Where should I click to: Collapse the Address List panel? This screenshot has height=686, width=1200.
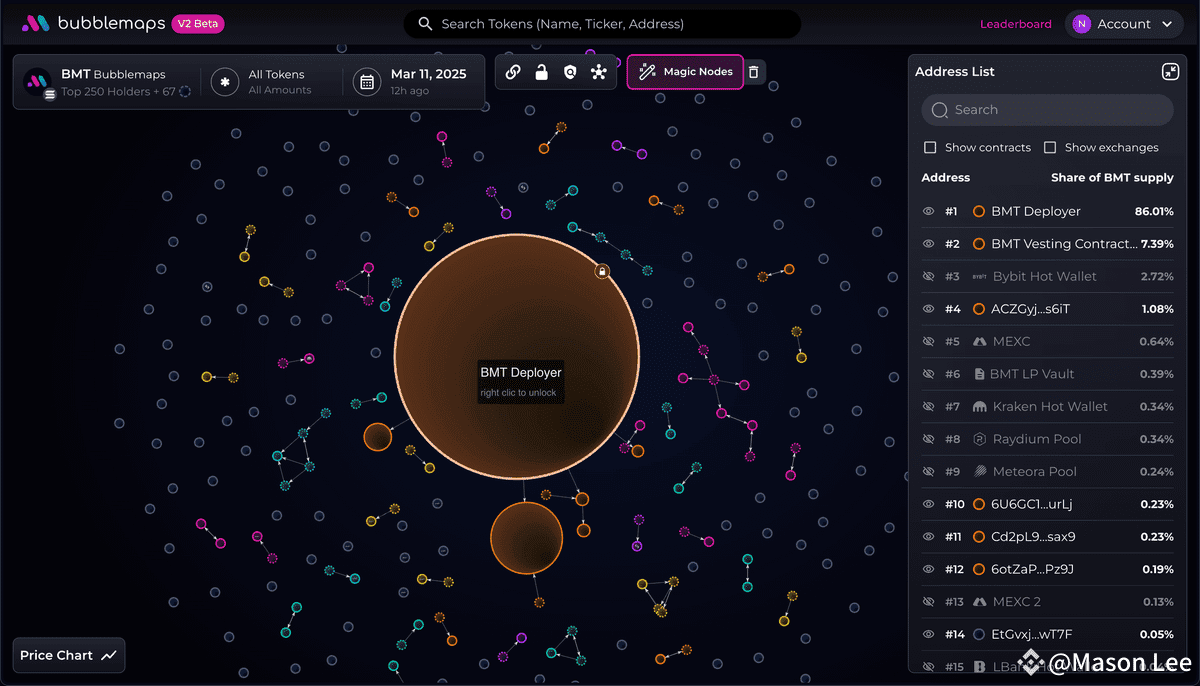coord(1170,72)
